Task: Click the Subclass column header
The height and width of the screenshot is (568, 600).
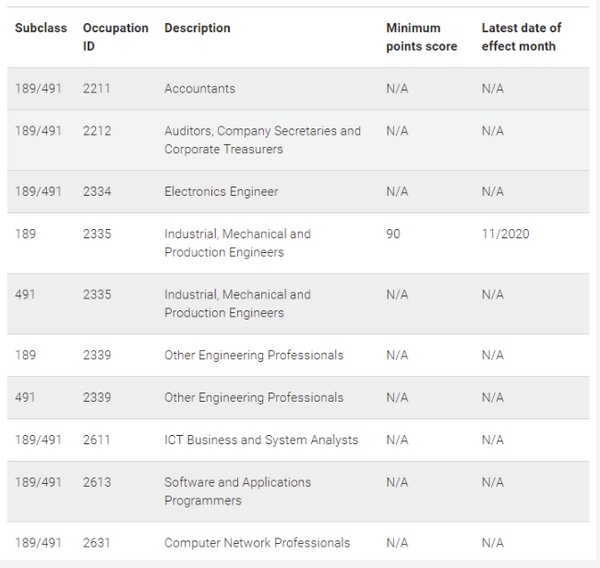Action: tap(41, 28)
